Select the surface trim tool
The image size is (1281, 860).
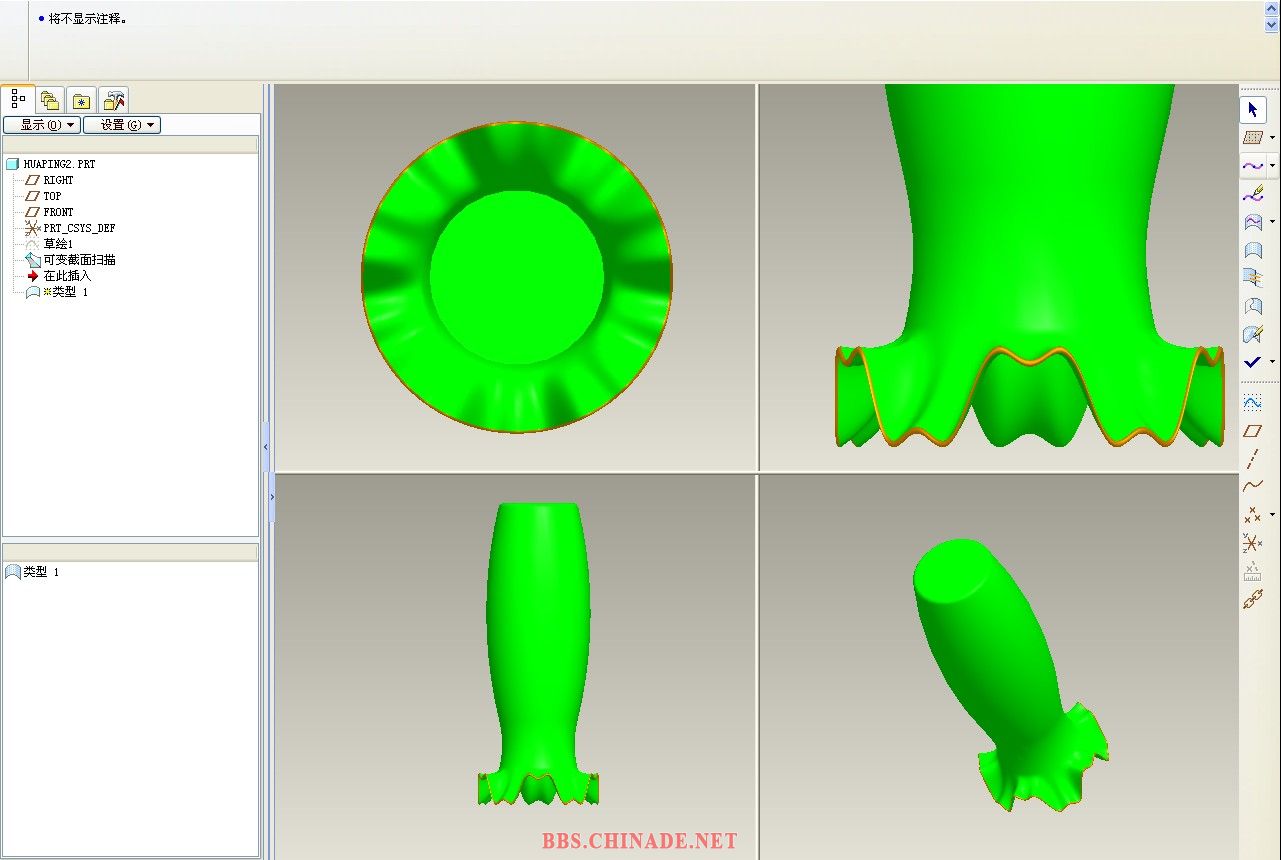coord(1252,306)
